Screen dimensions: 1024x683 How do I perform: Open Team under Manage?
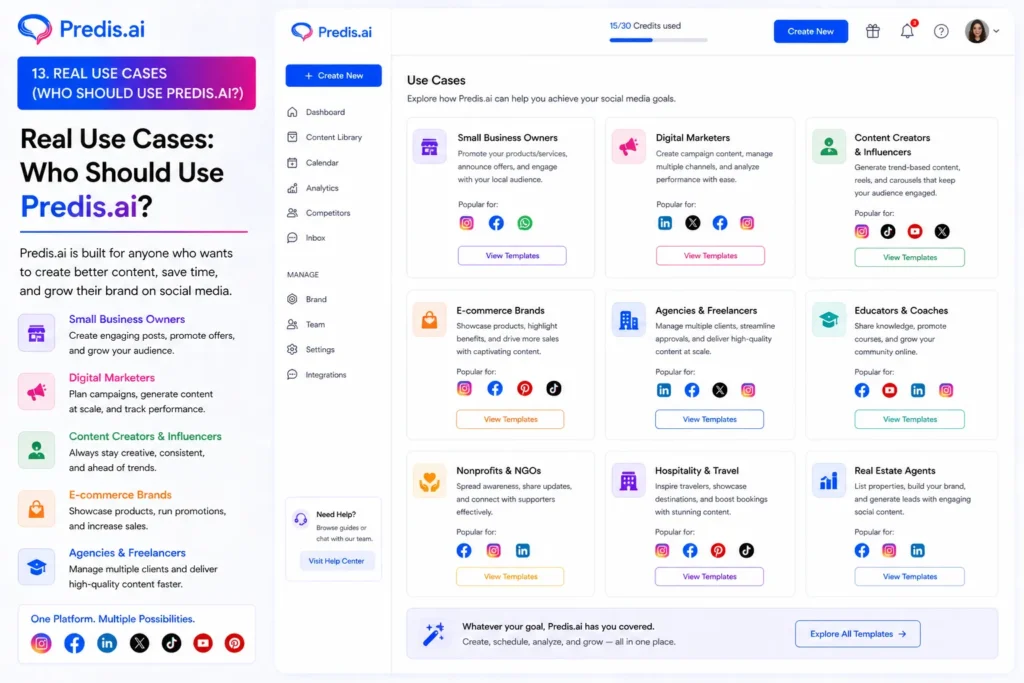[x=306, y=325]
